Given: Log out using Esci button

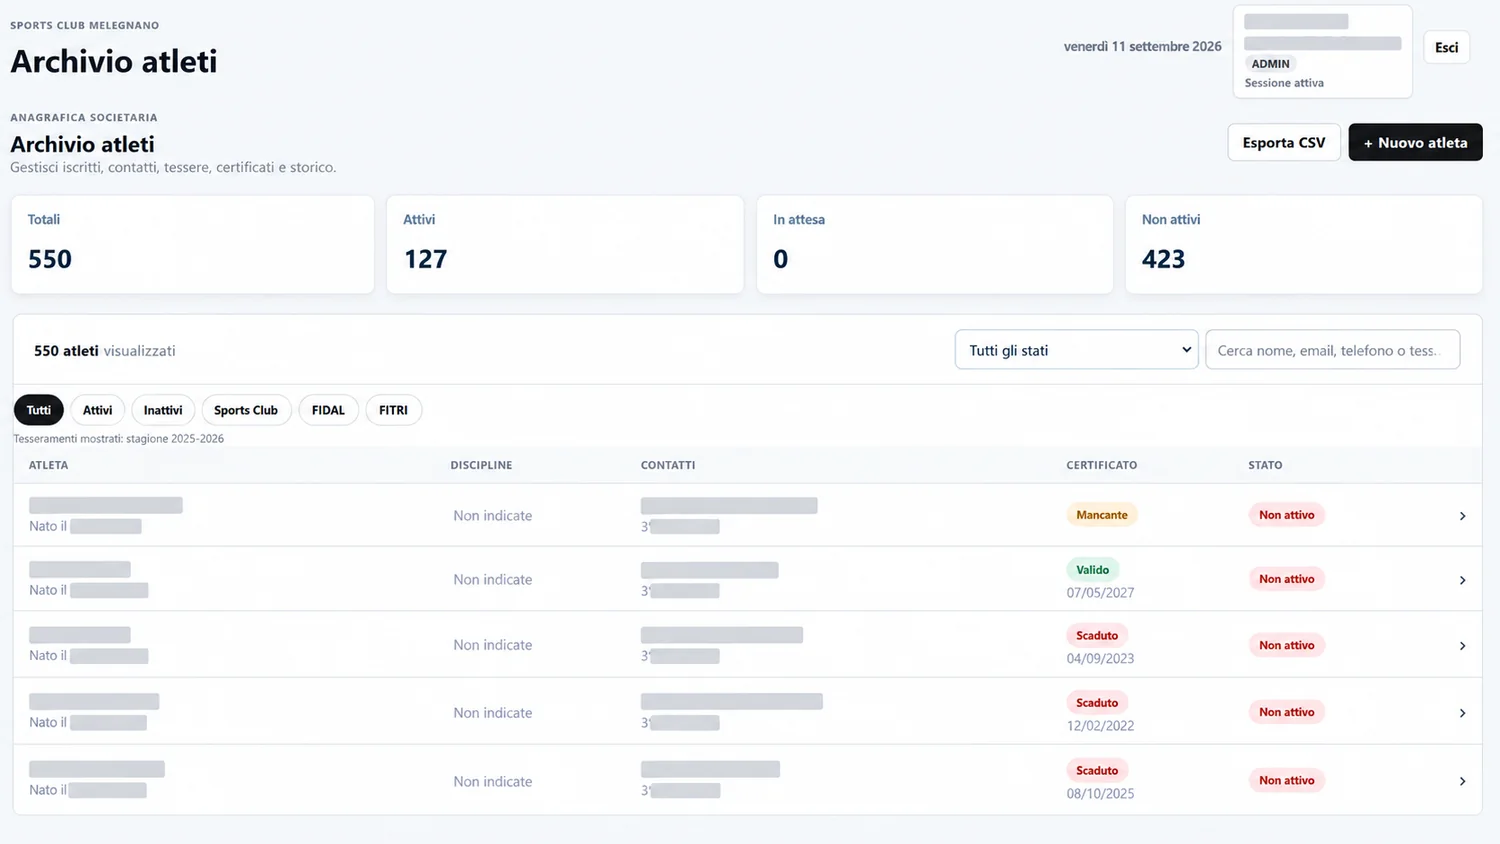Looking at the screenshot, I should (x=1446, y=47).
